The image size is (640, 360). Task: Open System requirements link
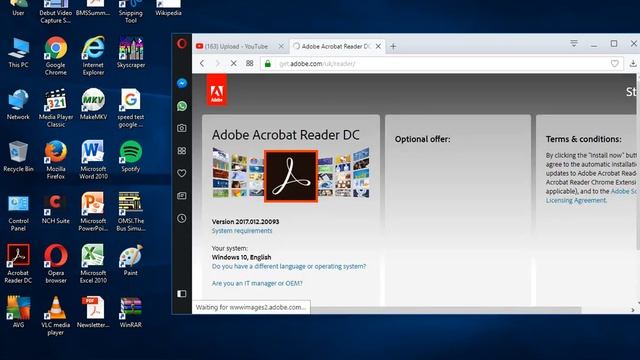(x=242, y=231)
